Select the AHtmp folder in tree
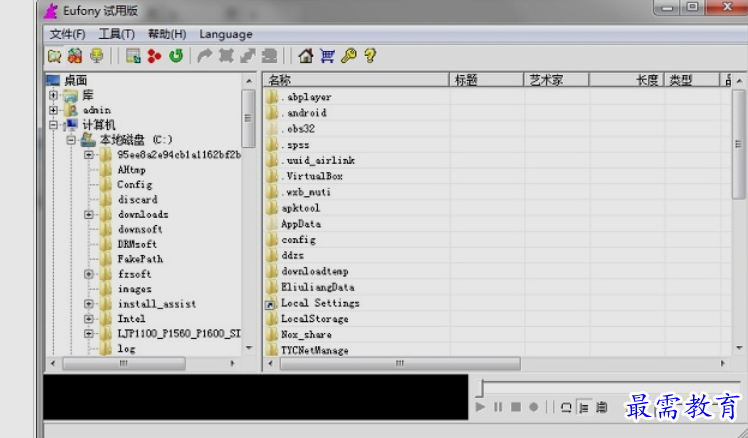 click(132, 169)
